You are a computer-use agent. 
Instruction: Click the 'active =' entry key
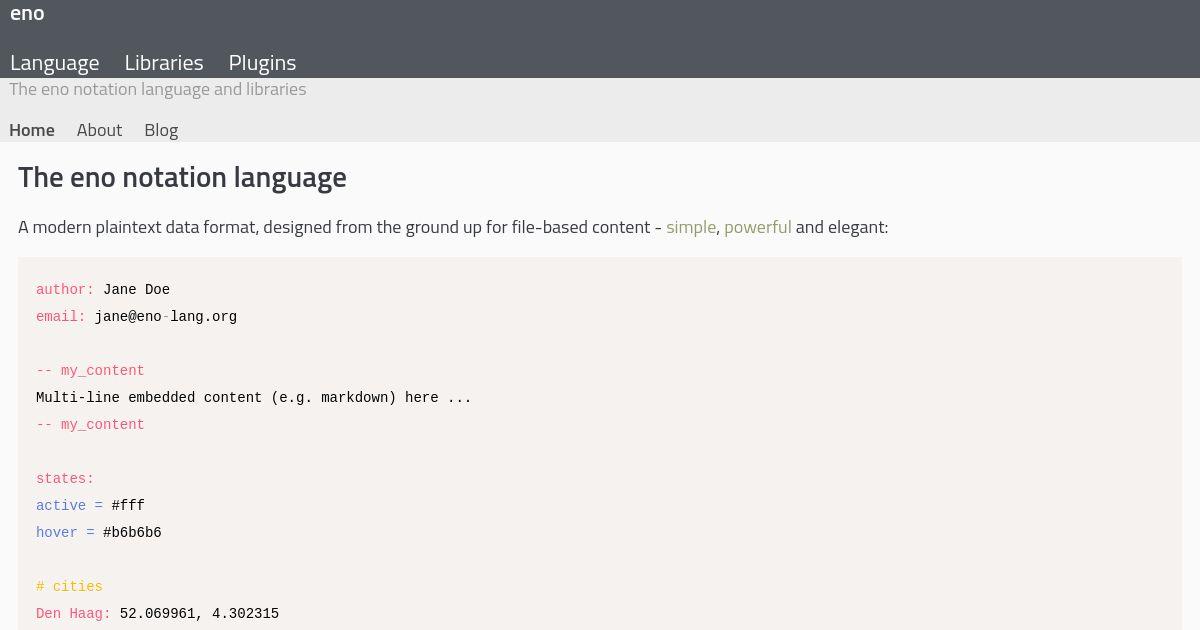[70, 506]
